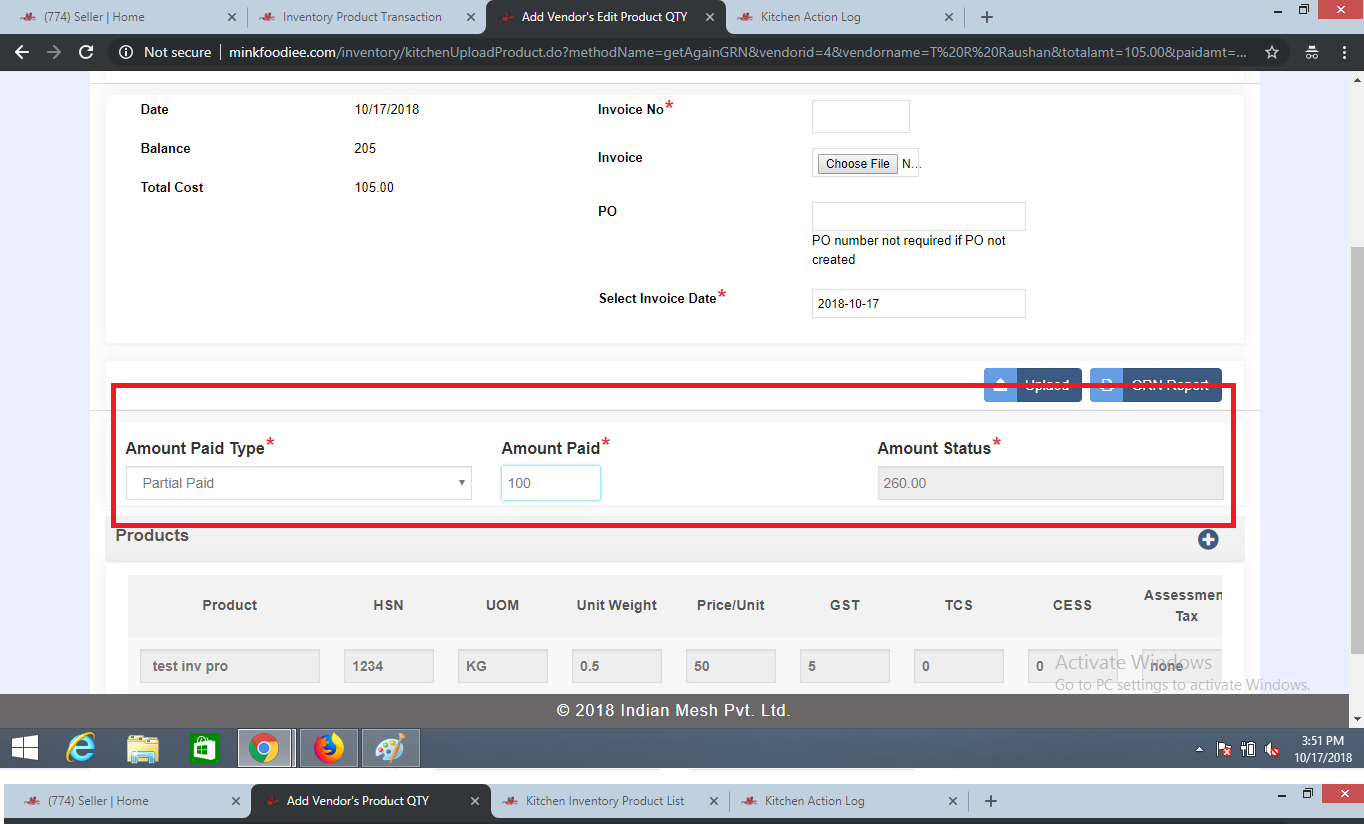
Task: Click the UOM field showing KG
Action: coord(502,666)
